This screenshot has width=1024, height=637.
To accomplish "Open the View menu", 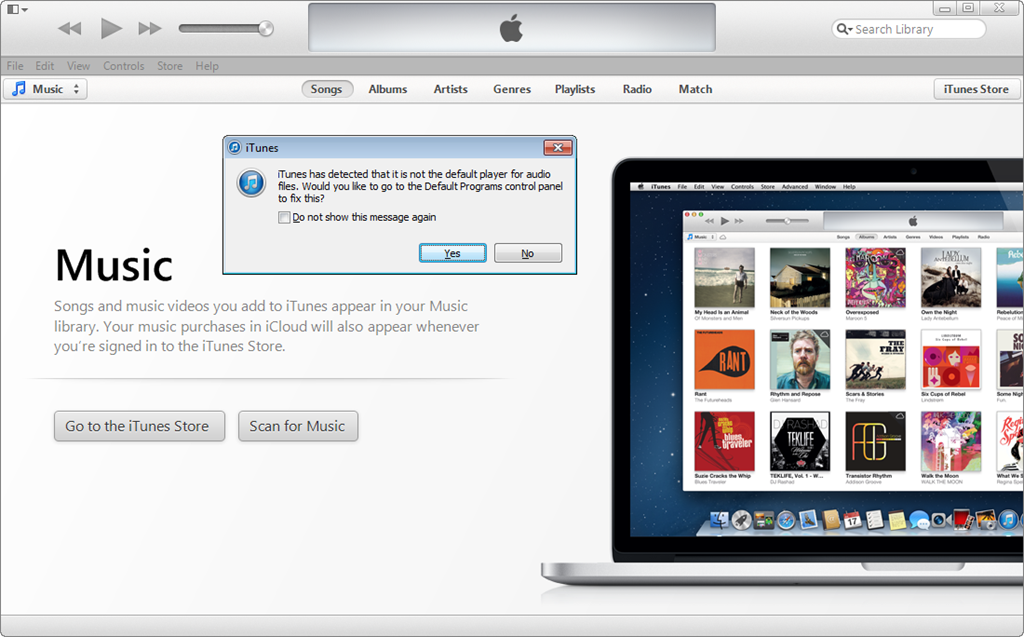I will tap(78, 66).
